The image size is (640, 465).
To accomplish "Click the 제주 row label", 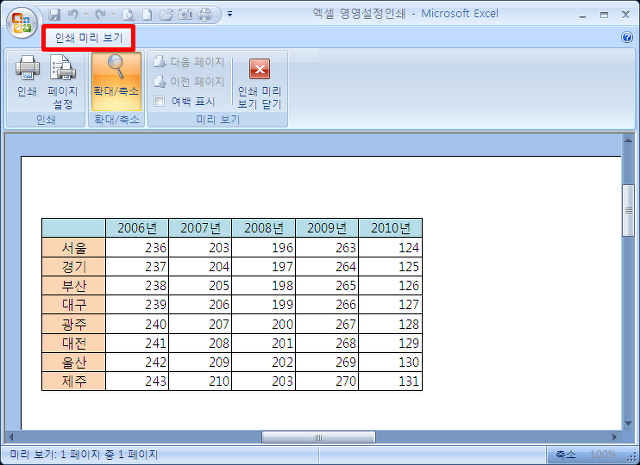I will [x=73, y=381].
